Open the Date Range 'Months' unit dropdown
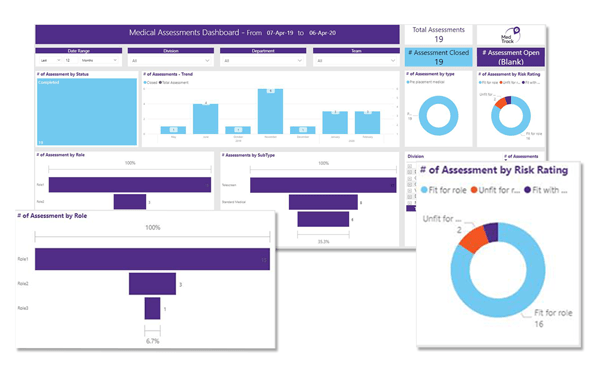The image size is (600, 377). [x=99, y=60]
